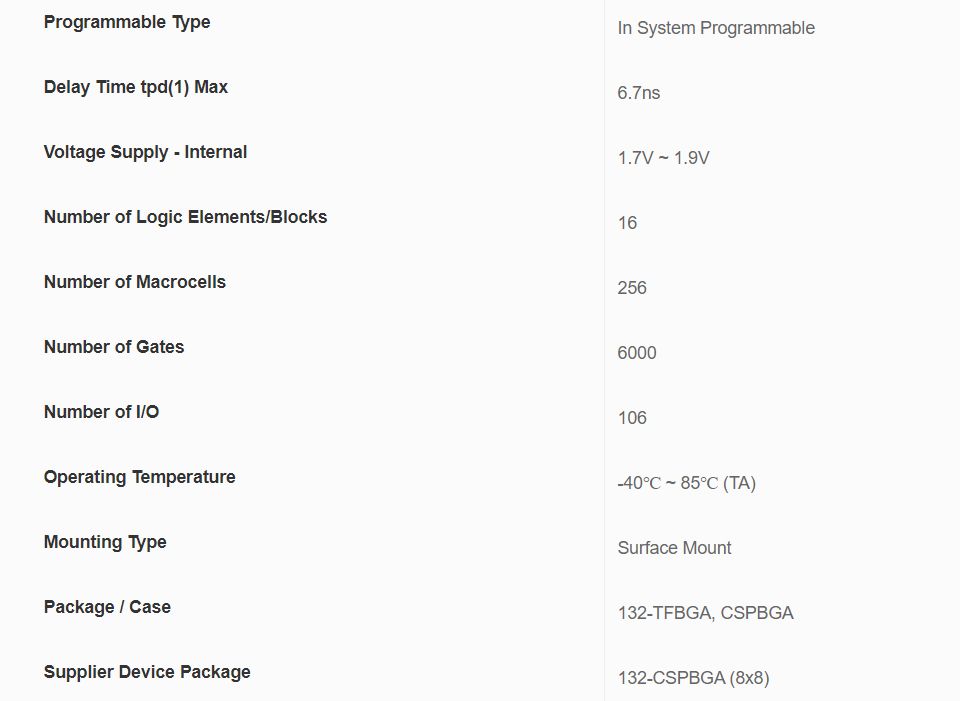Select the 1.7V ~ 1.9V value

pyautogui.click(x=664, y=158)
